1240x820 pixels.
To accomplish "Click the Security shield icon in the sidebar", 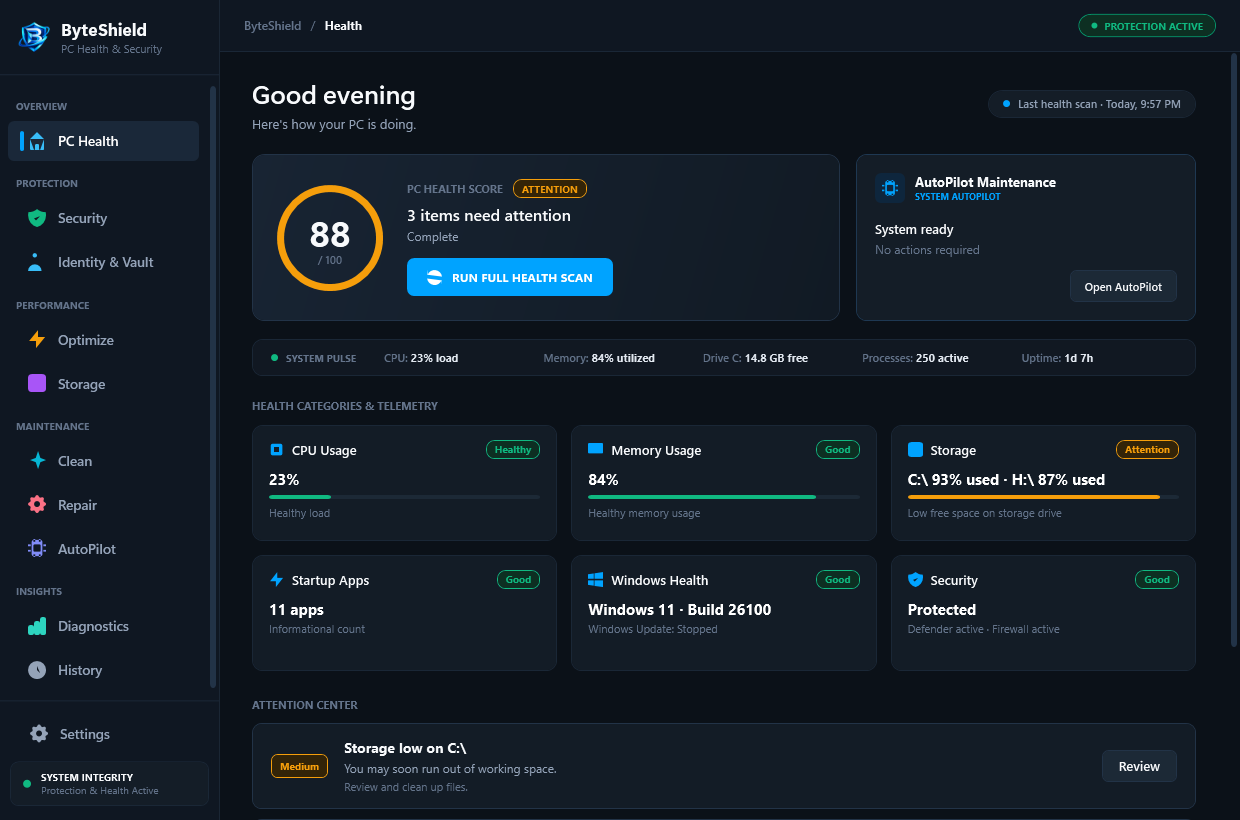I will pyautogui.click(x=37, y=218).
